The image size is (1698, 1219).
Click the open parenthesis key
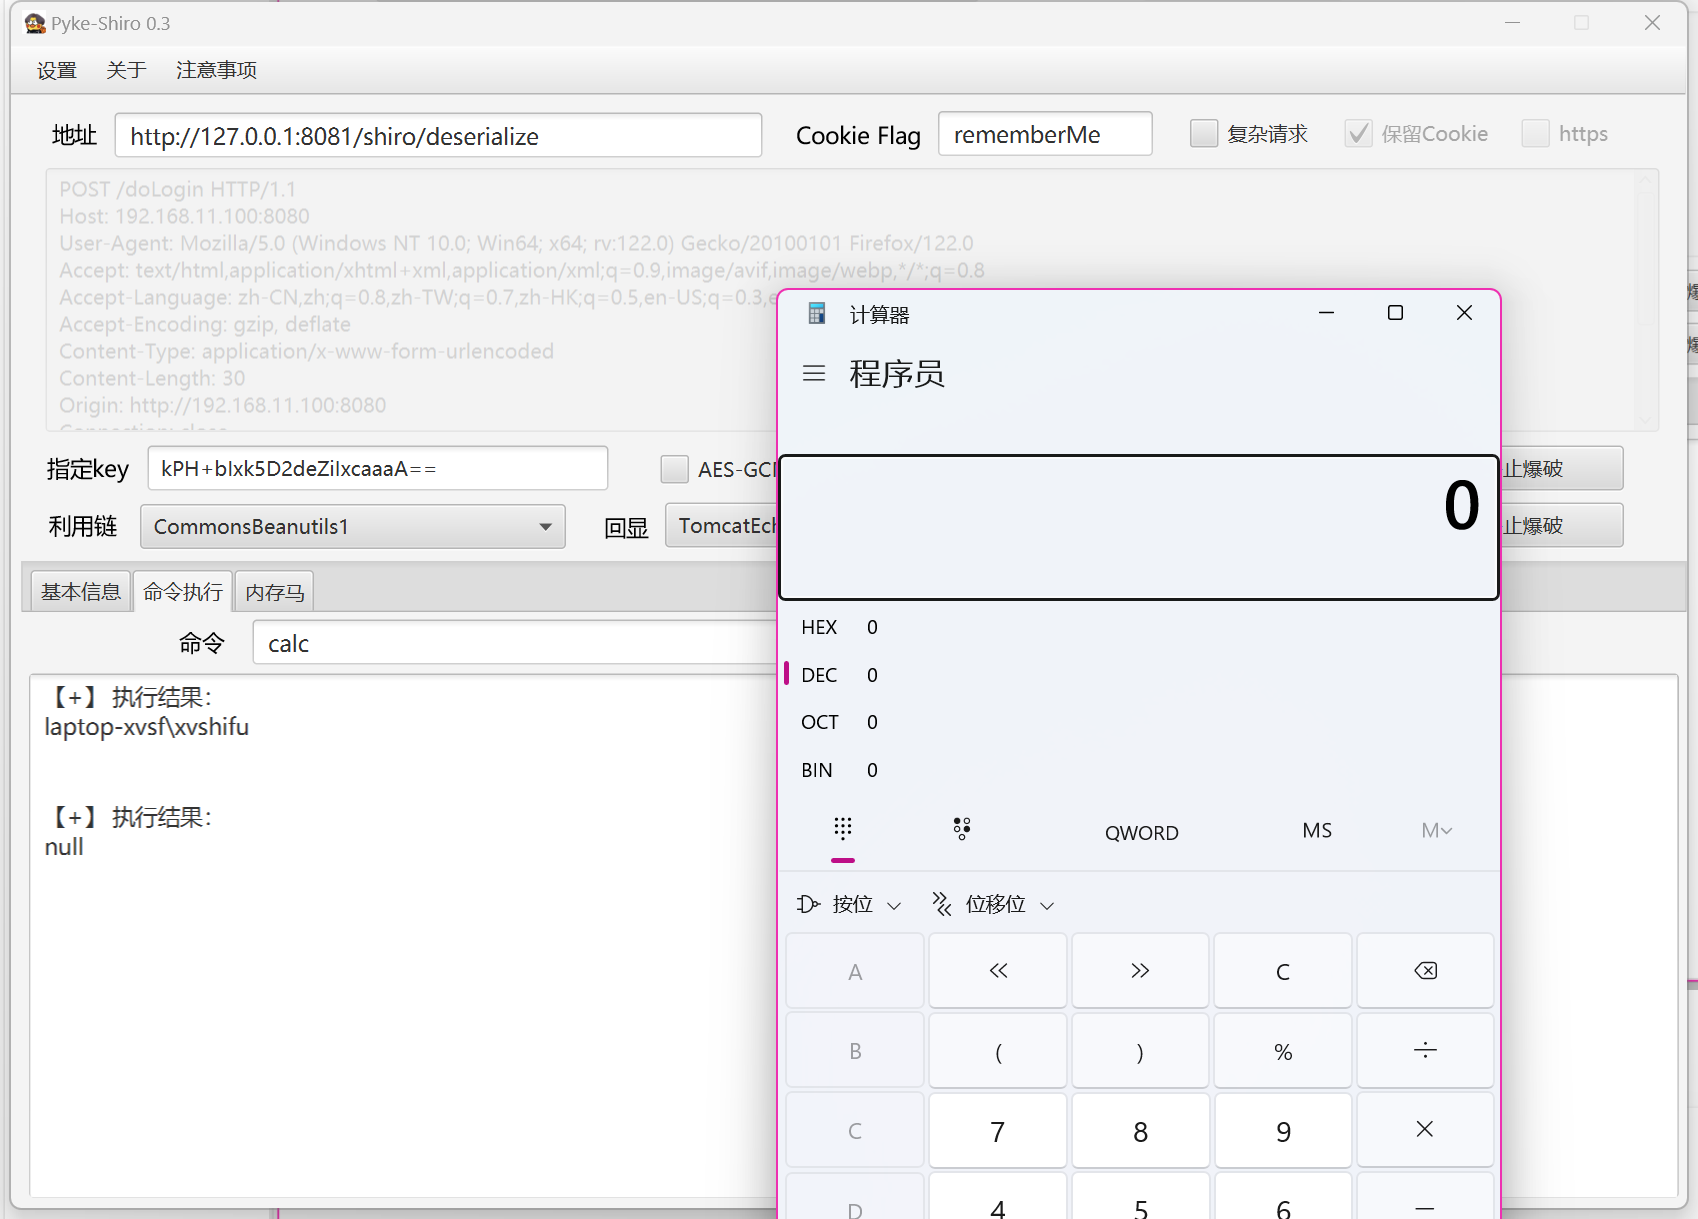pyautogui.click(x=998, y=1051)
